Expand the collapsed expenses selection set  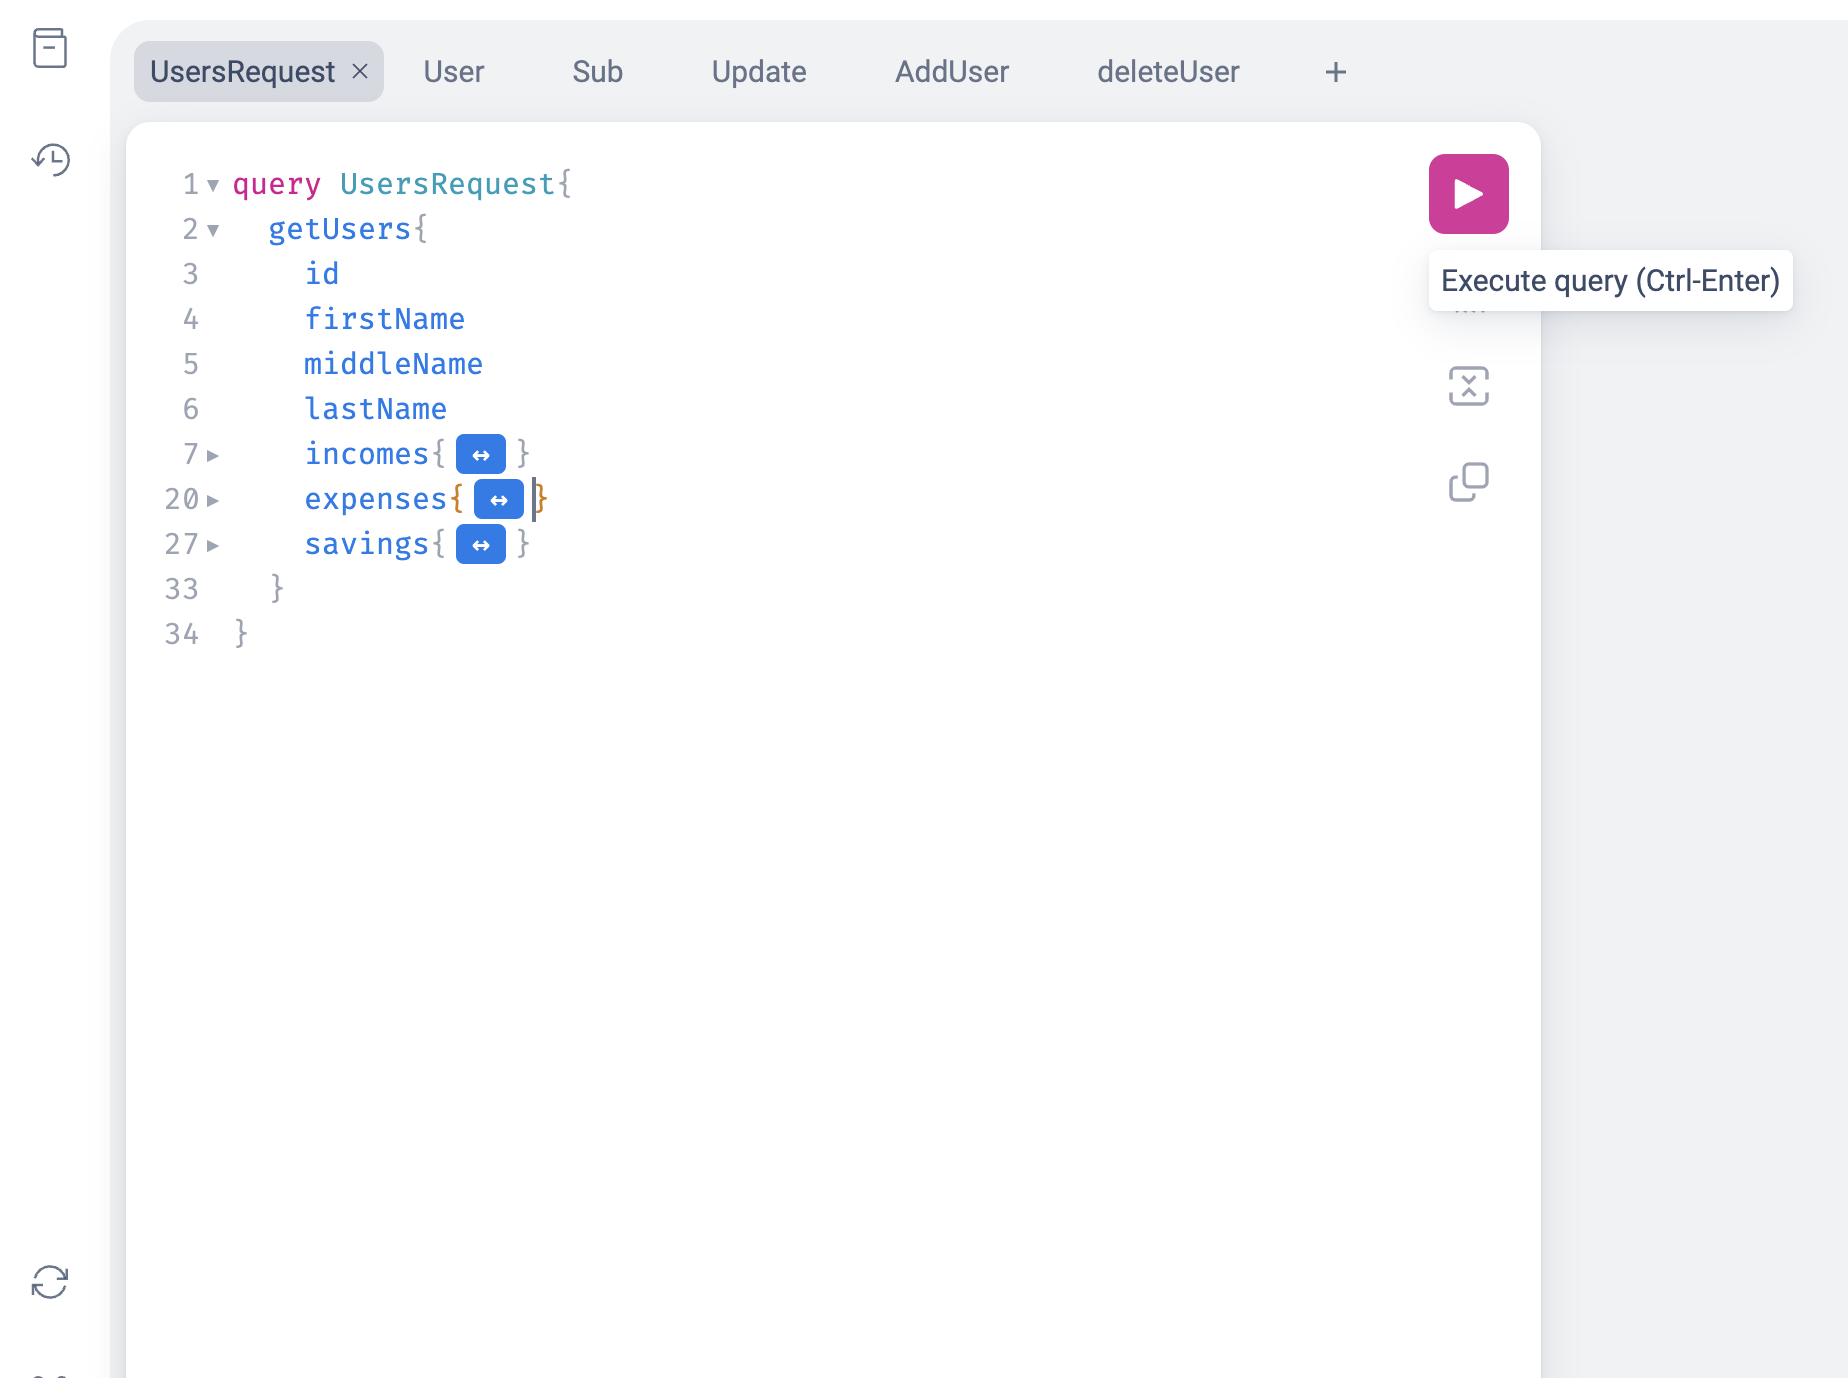click(499, 499)
